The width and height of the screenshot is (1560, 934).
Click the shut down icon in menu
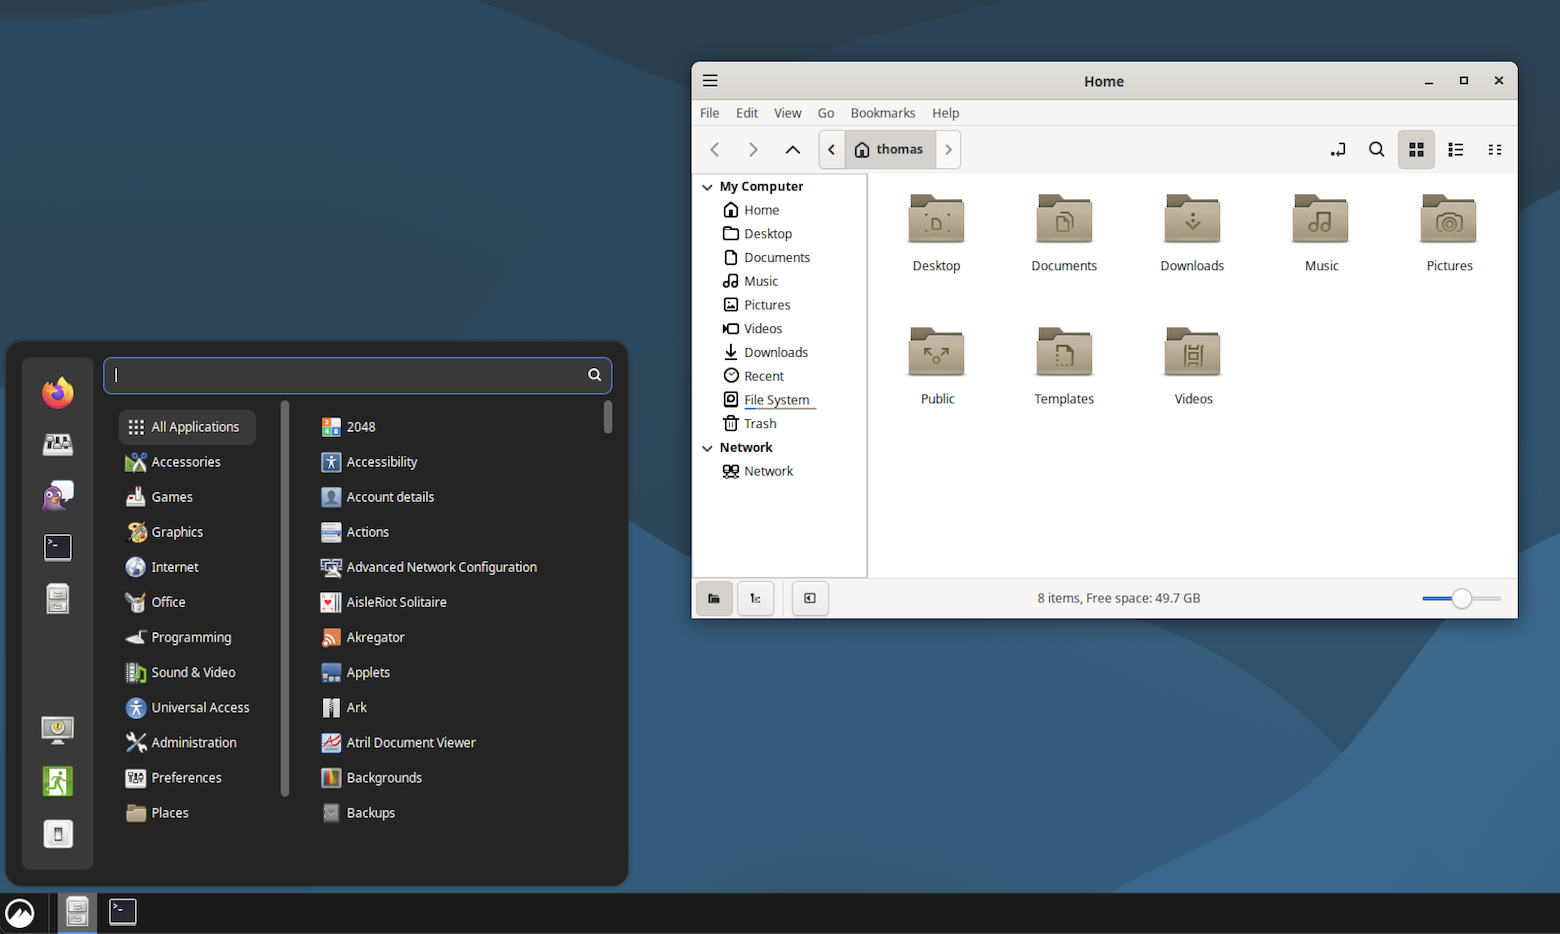[58, 834]
